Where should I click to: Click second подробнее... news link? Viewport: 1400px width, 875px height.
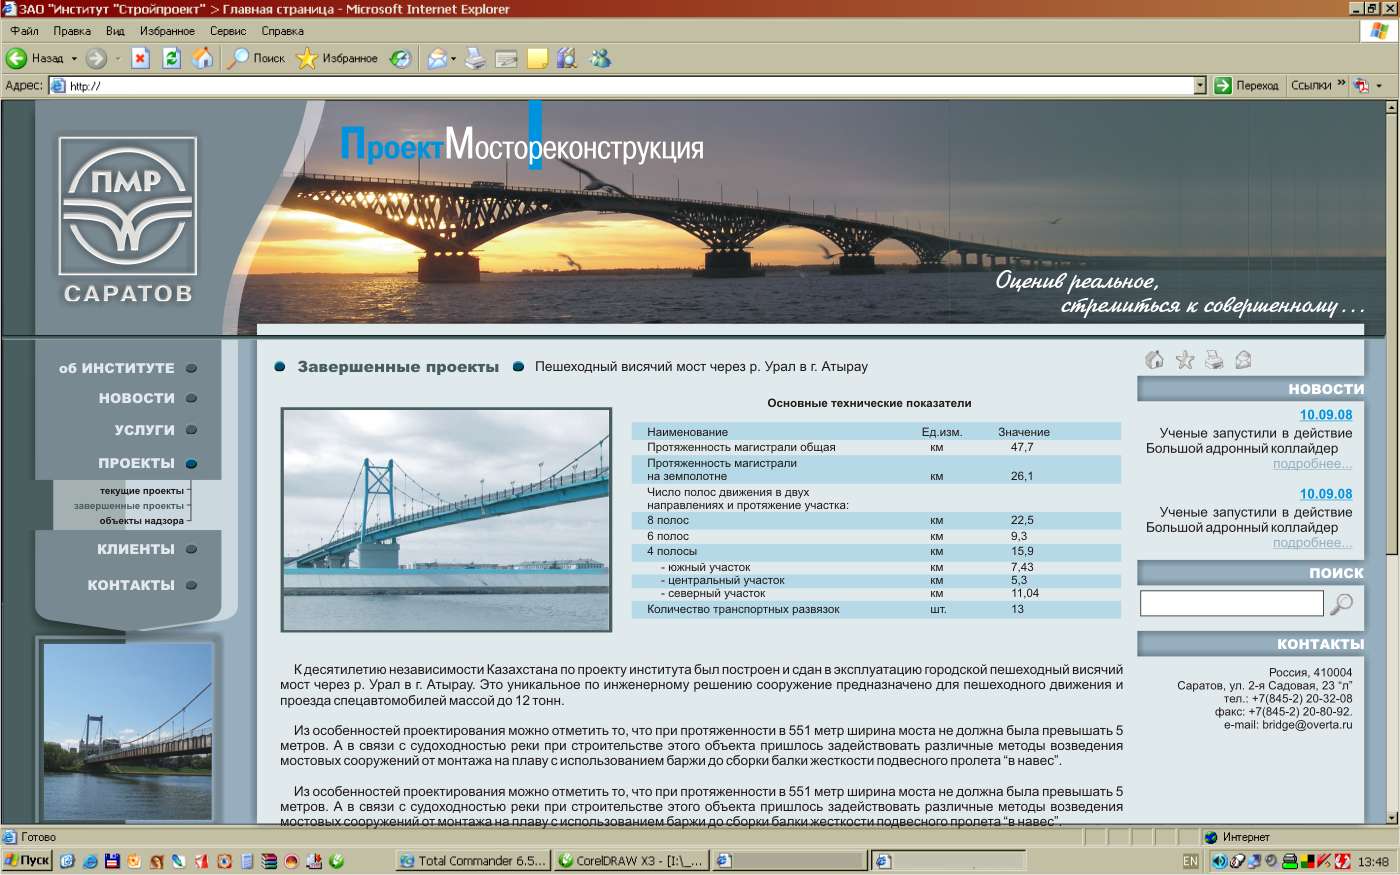1312,543
